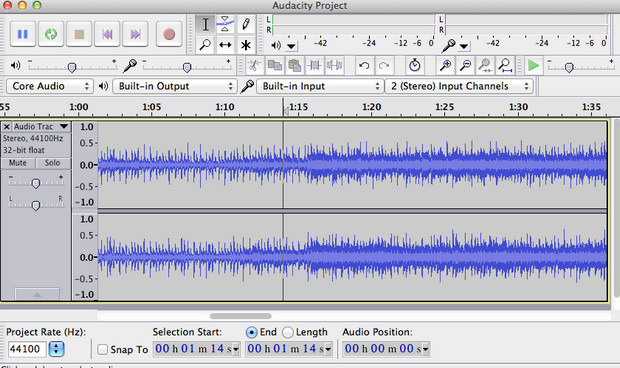
Task: Click the horizontal scrollbar thumb
Action: coord(240,316)
